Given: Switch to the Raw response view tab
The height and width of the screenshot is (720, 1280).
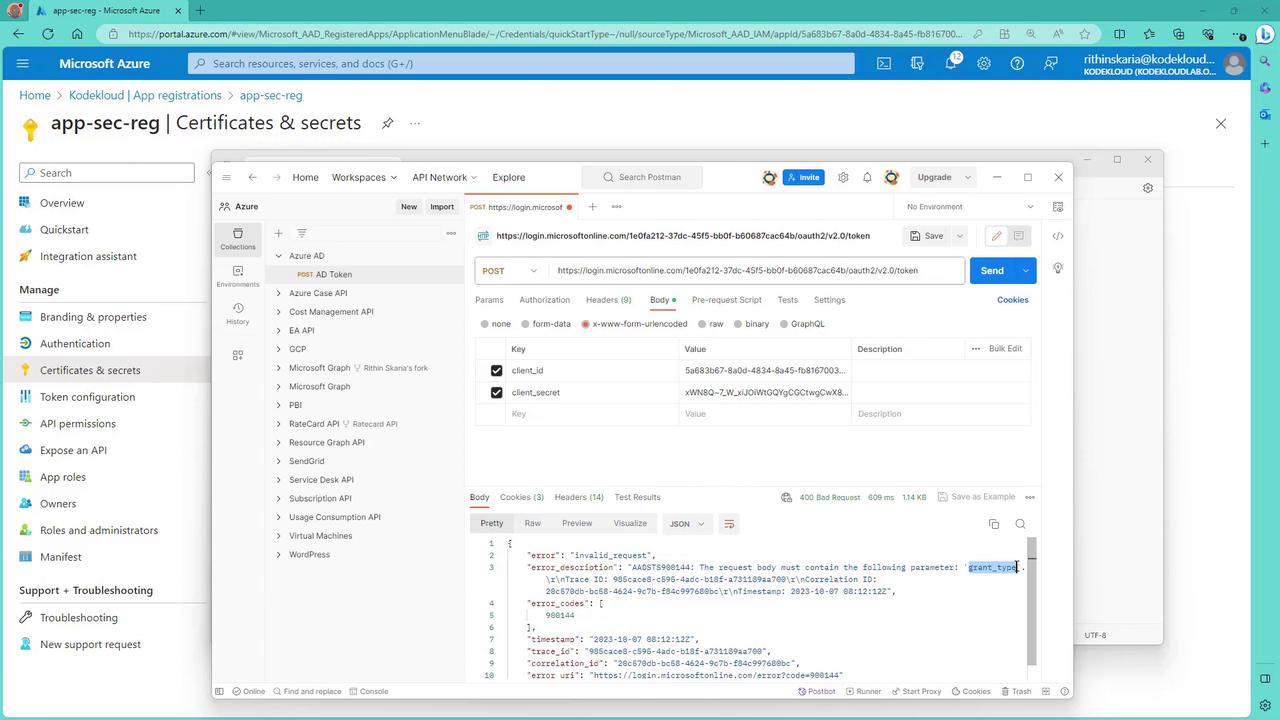Looking at the screenshot, I should pyautogui.click(x=533, y=524).
